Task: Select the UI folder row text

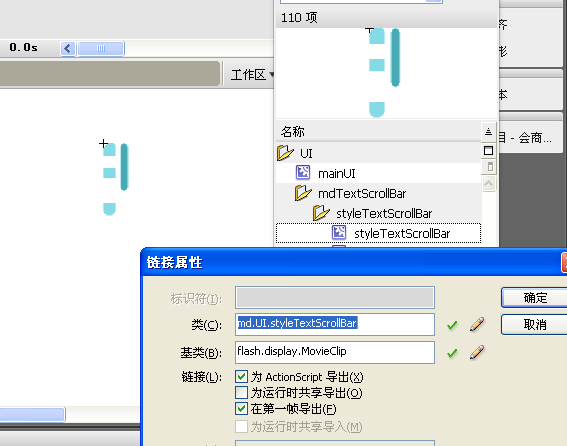Action: pos(306,154)
